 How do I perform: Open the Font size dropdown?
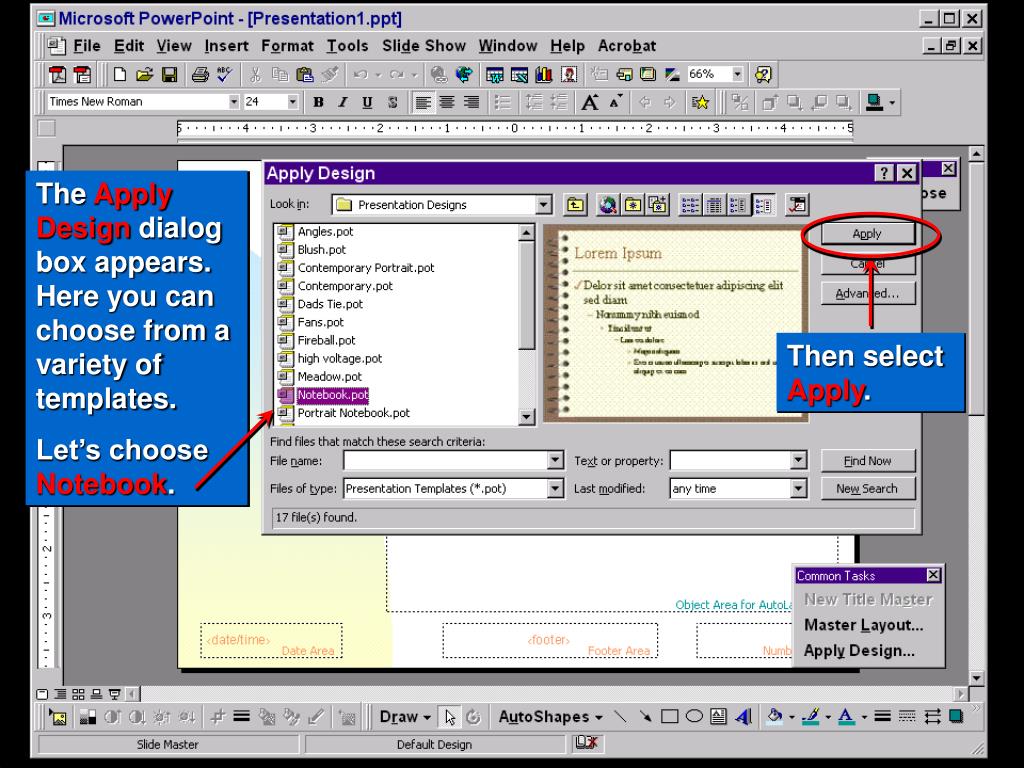tap(293, 102)
